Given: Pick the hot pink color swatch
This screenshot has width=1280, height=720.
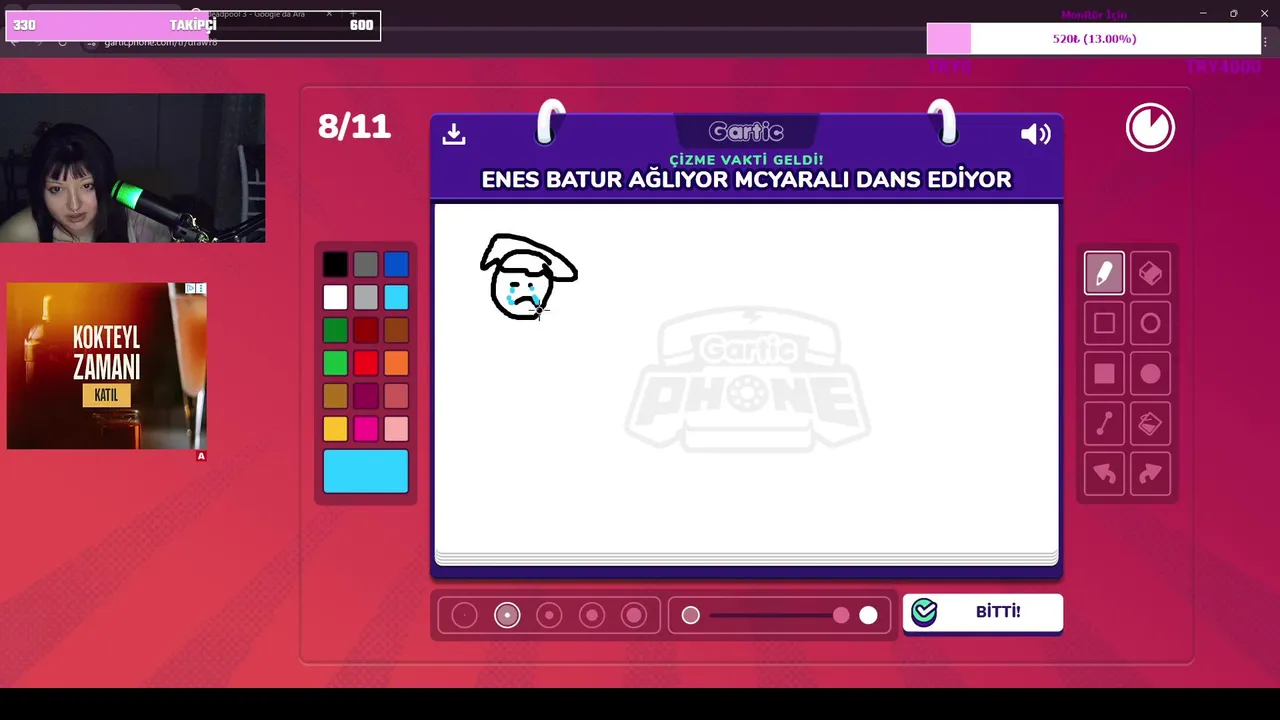Looking at the screenshot, I should tap(366, 429).
